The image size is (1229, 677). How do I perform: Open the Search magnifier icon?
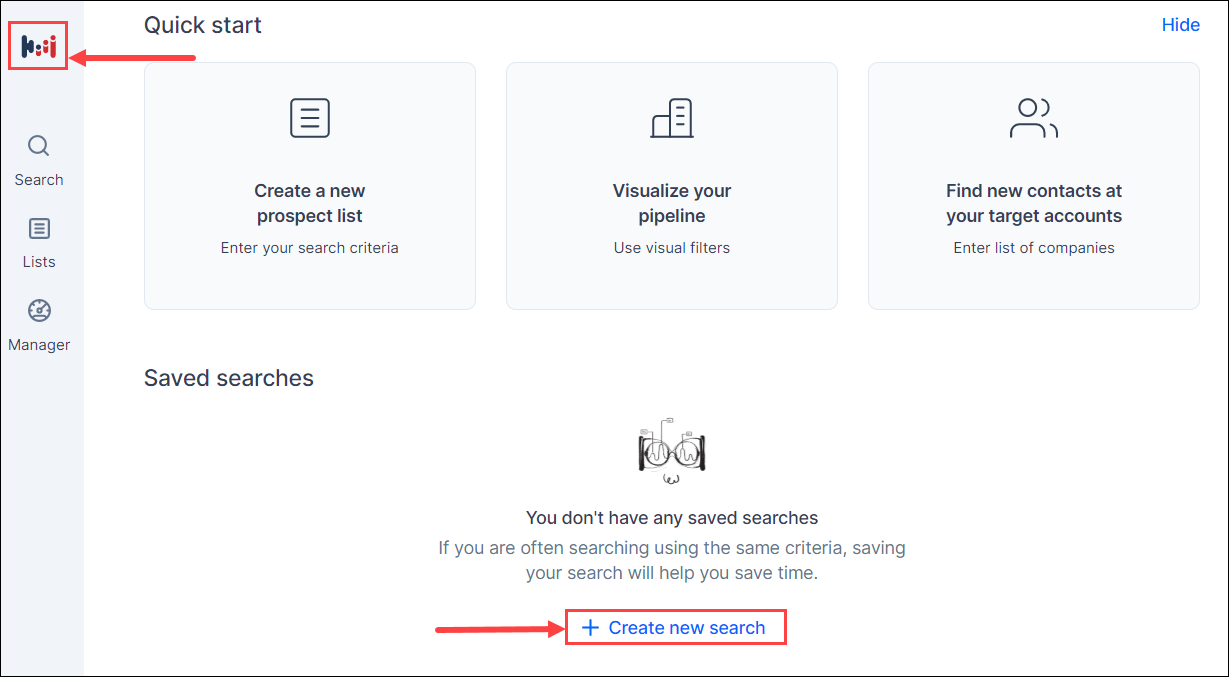tap(38, 147)
